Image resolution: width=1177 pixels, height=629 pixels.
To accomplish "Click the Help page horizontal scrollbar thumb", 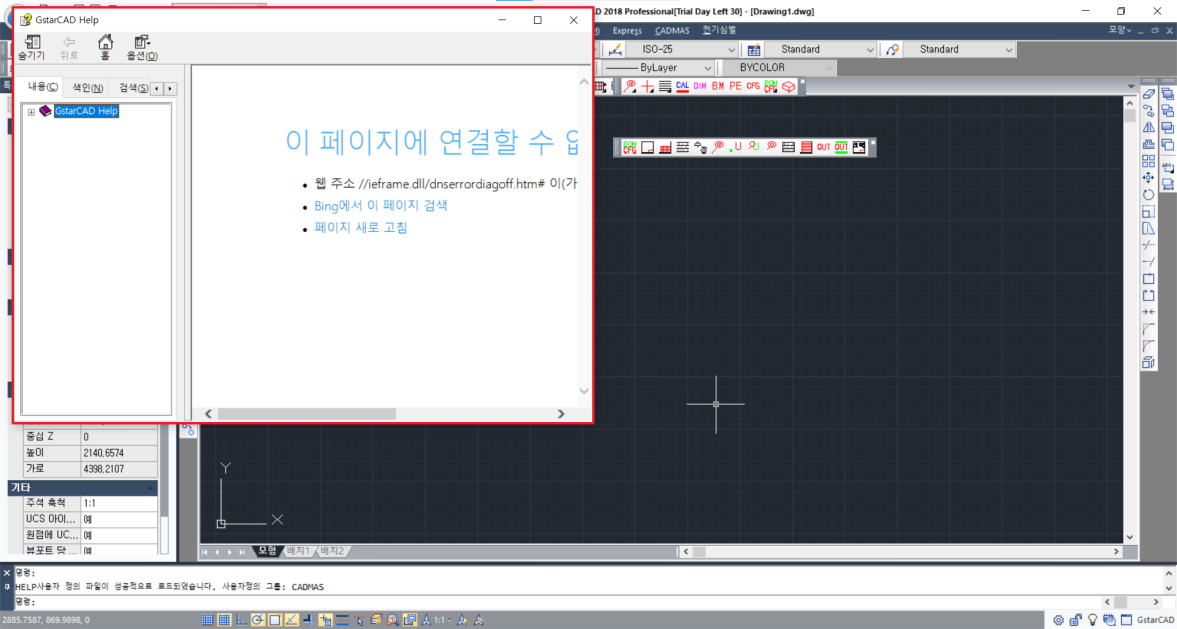I will [x=306, y=414].
